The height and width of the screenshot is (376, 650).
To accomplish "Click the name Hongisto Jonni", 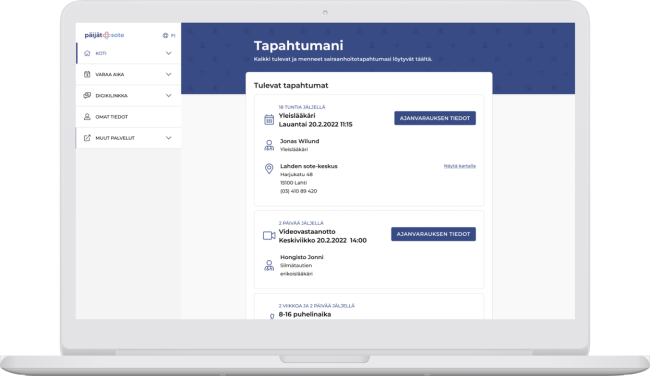I will pyautogui.click(x=302, y=257).
